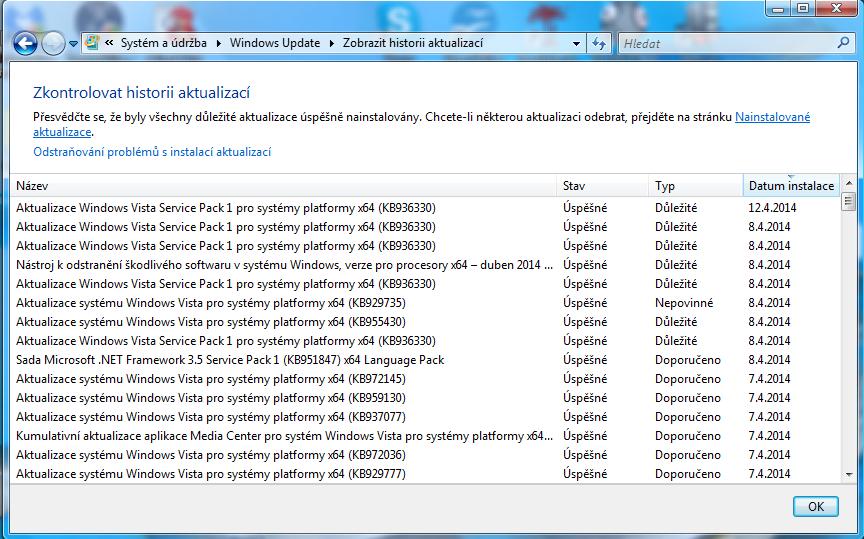Maximize the Windows Update window
Image resolution: width=864 pixels, height=539 pixels.
coord(802,8)
